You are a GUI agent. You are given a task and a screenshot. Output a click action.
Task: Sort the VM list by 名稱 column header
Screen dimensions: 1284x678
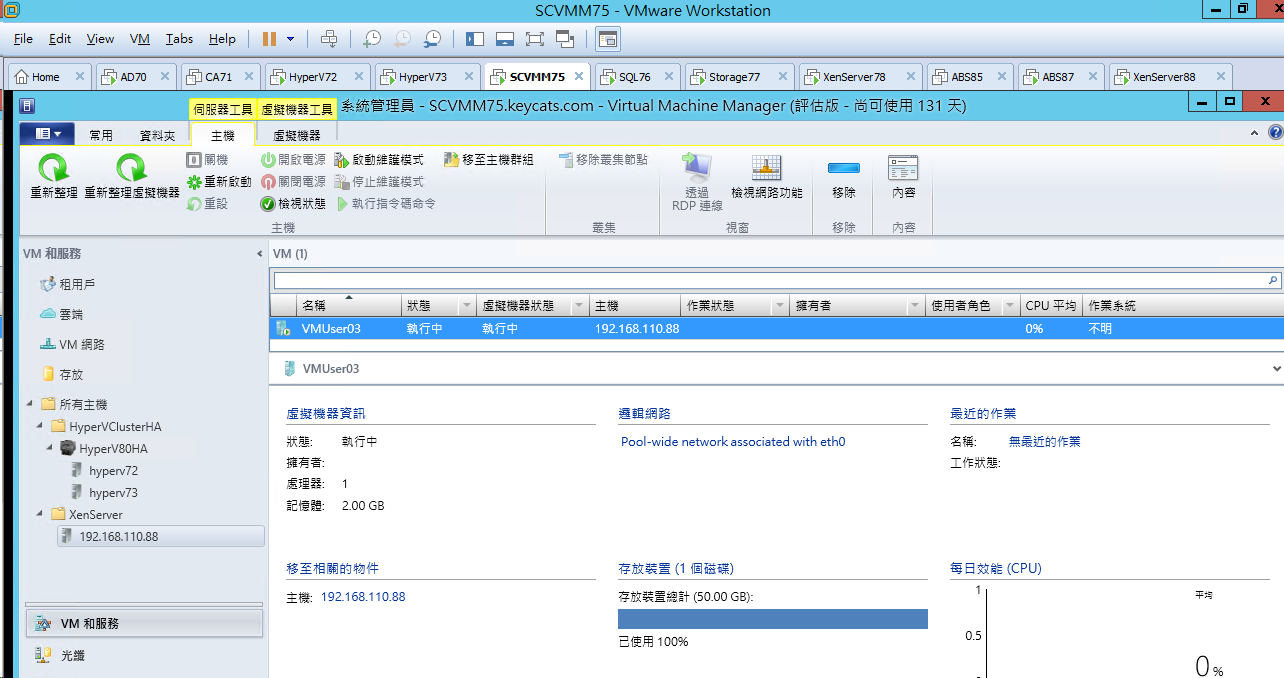(349, 306)
